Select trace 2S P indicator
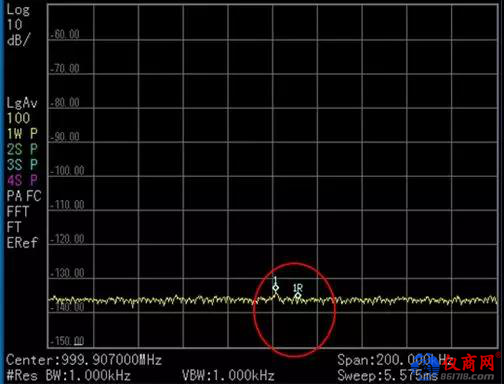504x384 pixels. pos(22,149)
